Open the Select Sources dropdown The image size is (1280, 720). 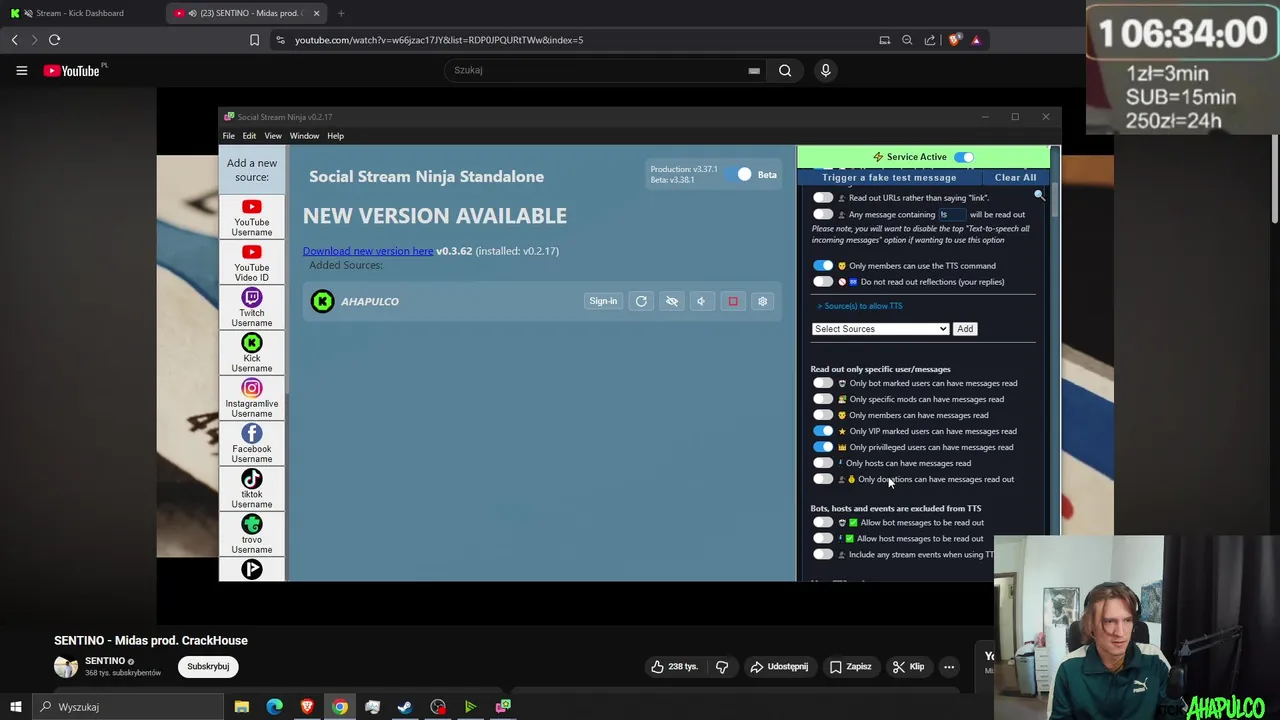pos(880,329)
